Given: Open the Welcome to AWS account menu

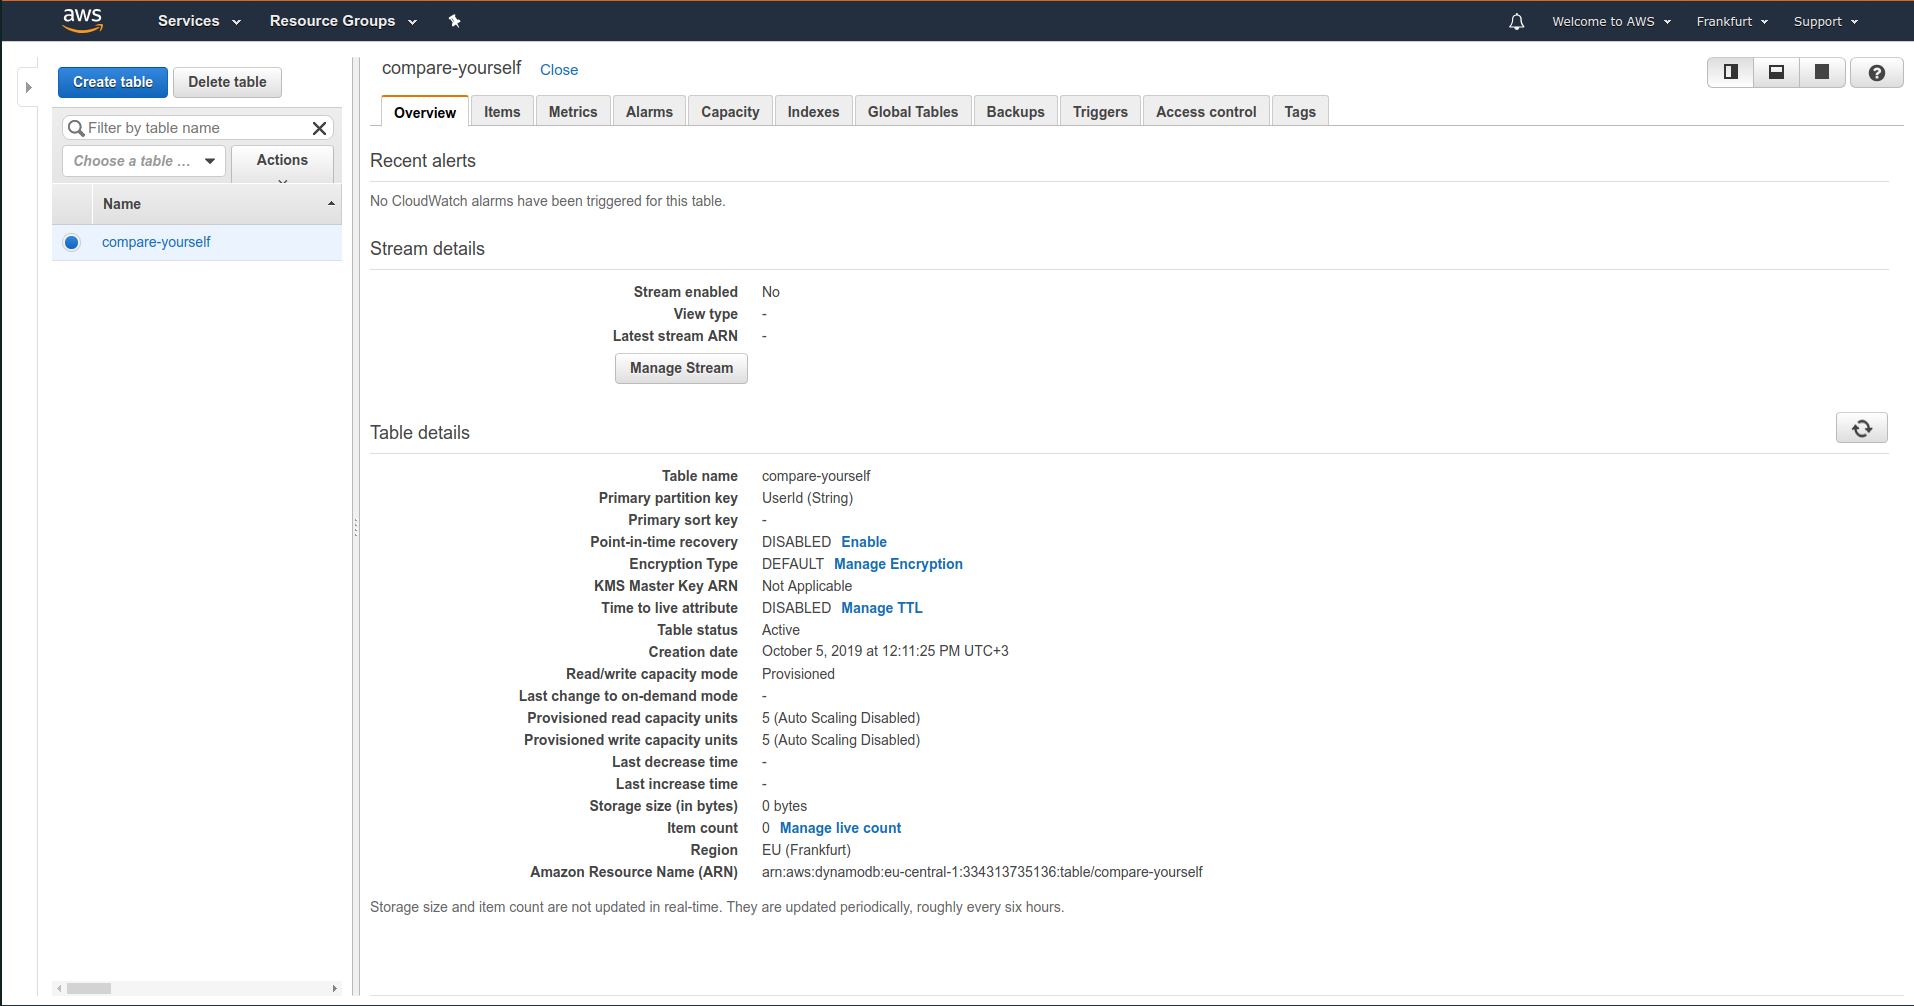Looking at the screenshot, I should click(1611, 21).
